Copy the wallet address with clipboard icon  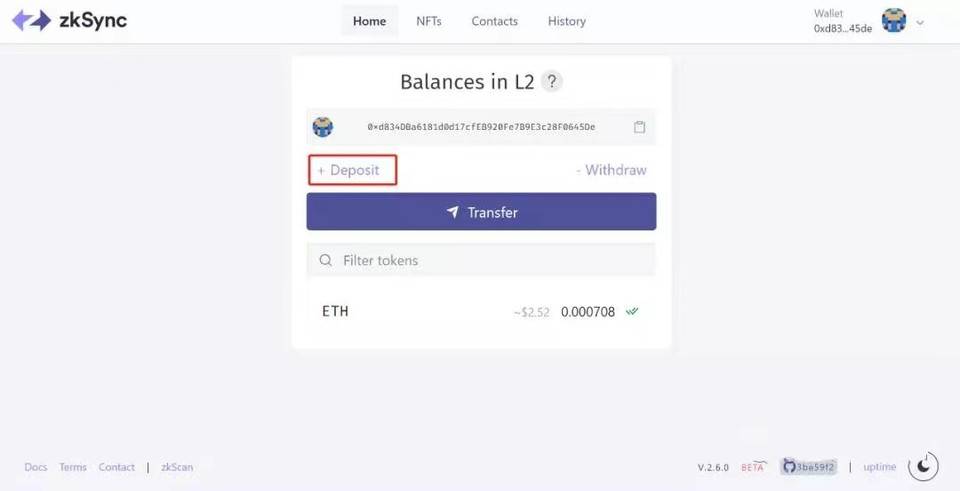[639, 127]
